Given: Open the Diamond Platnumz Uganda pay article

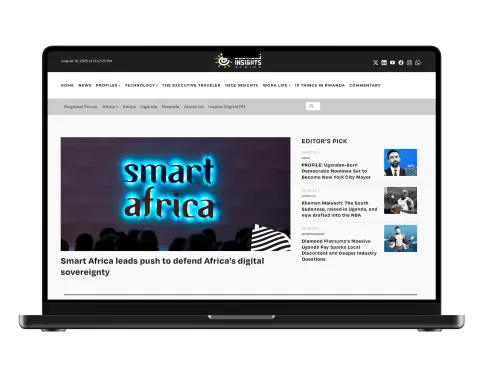Looking at the screenshot, I should tap(339, 250).
